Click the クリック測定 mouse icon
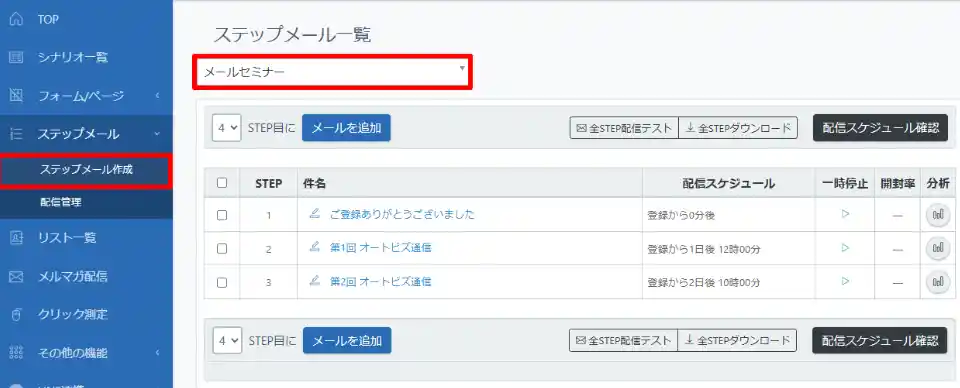This screenshot has width=960, height=388. tap(17, 315)
